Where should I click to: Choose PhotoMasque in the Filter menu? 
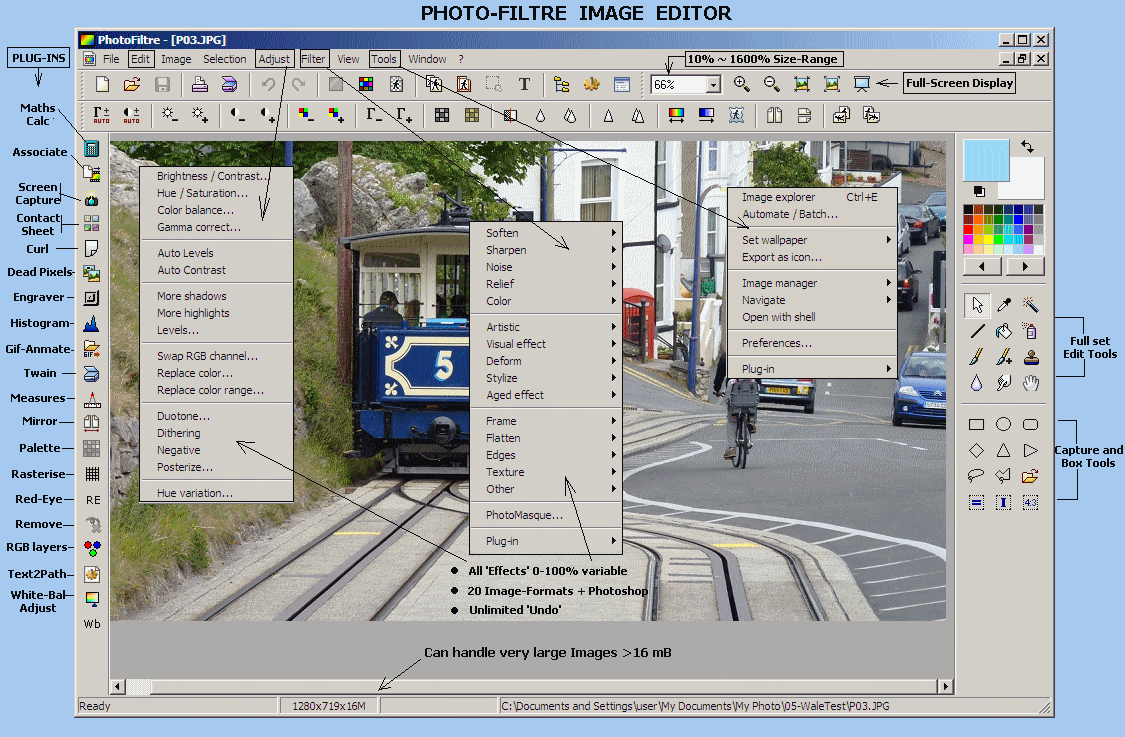click(546, 515)
